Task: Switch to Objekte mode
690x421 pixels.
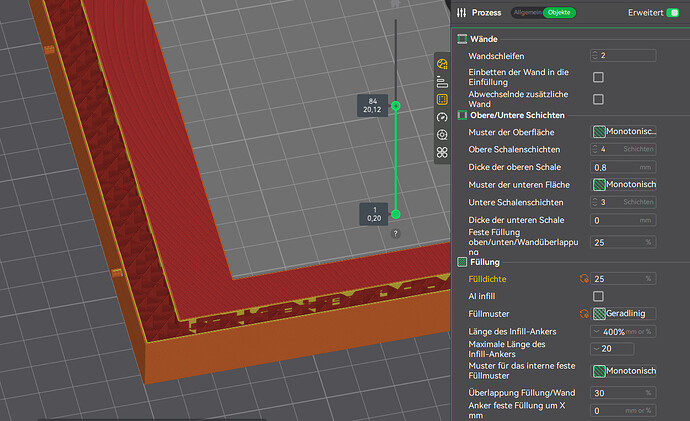Action: 559,13
